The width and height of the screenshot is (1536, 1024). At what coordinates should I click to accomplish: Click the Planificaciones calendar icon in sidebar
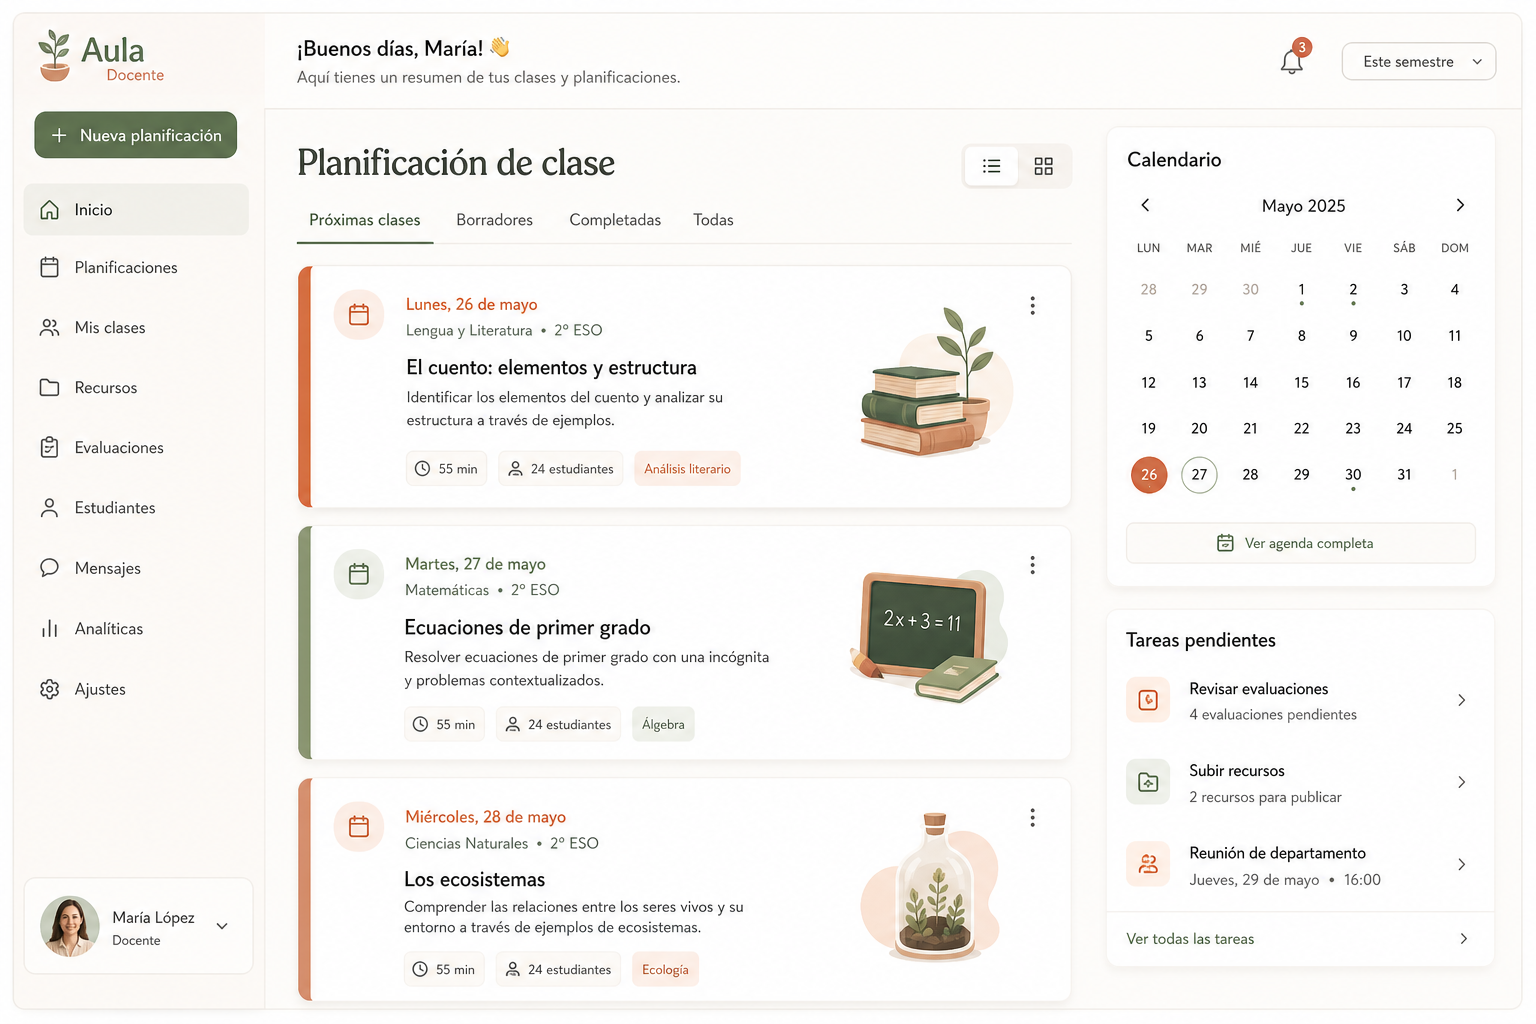tap(49, 268)
